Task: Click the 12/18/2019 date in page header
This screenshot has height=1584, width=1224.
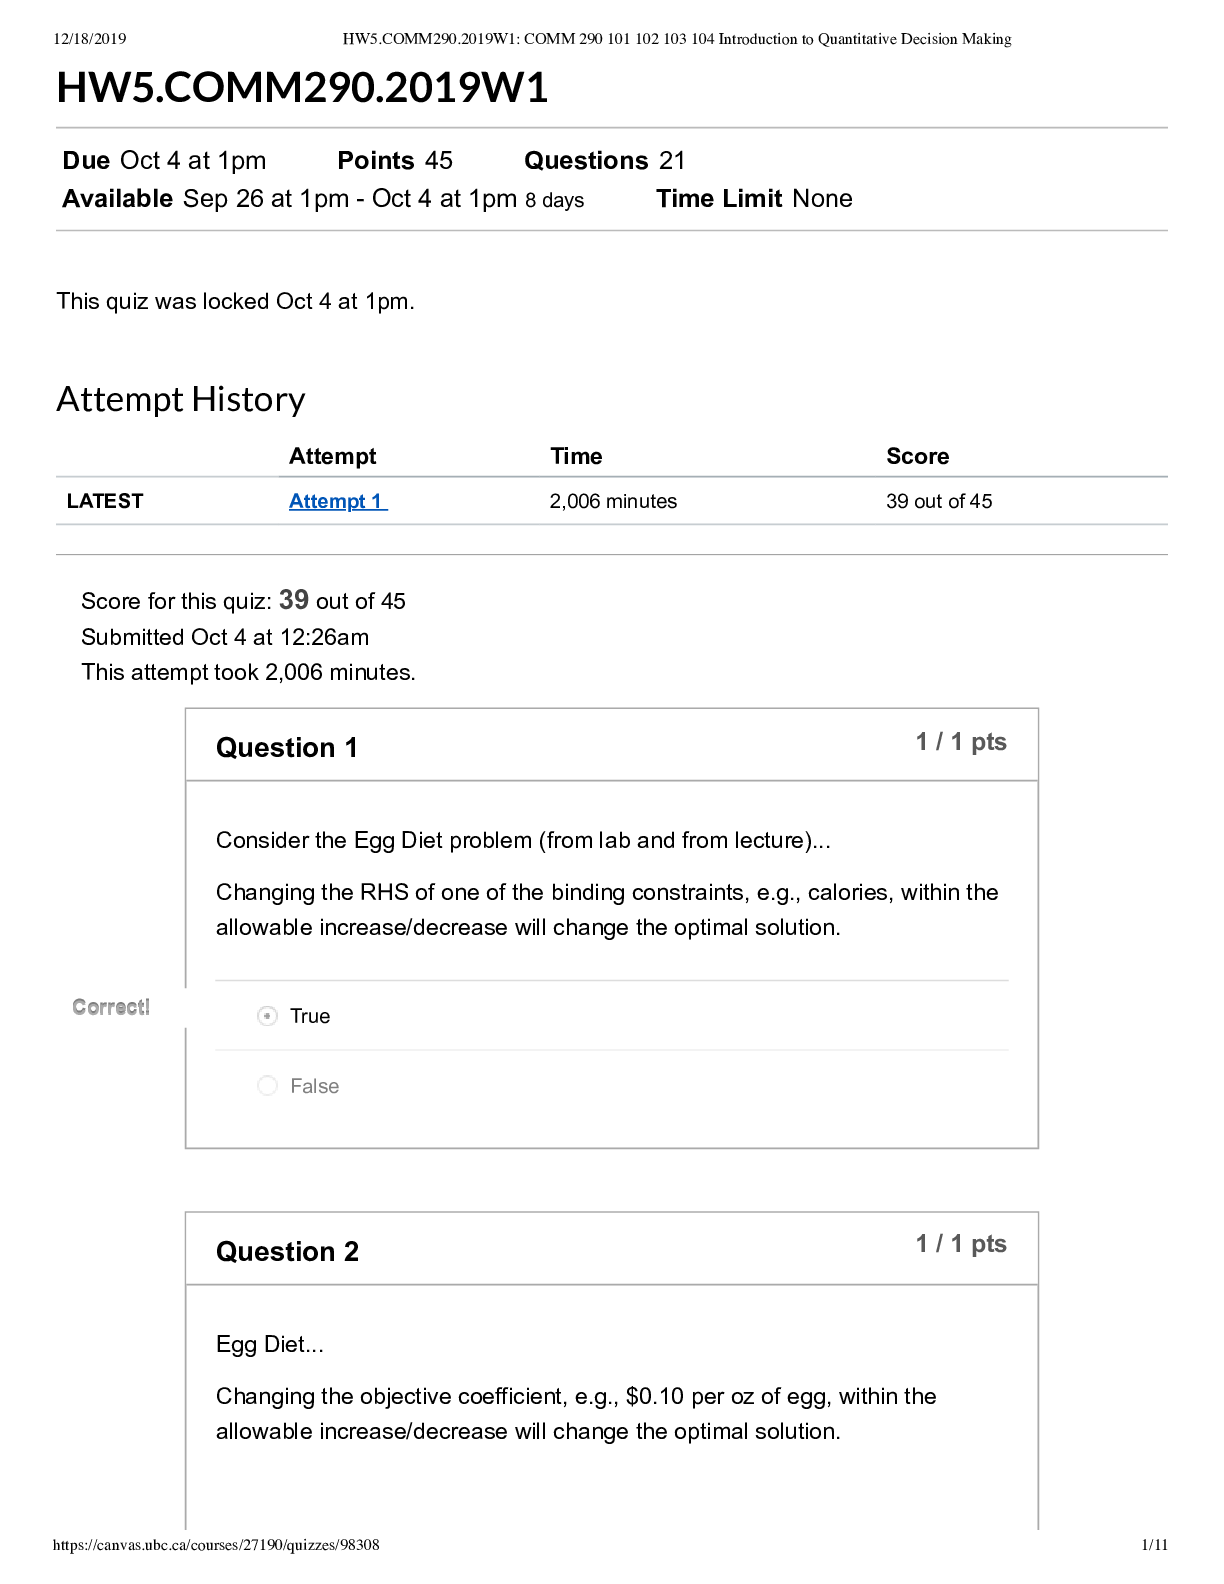Action: (x=90, y=39)
